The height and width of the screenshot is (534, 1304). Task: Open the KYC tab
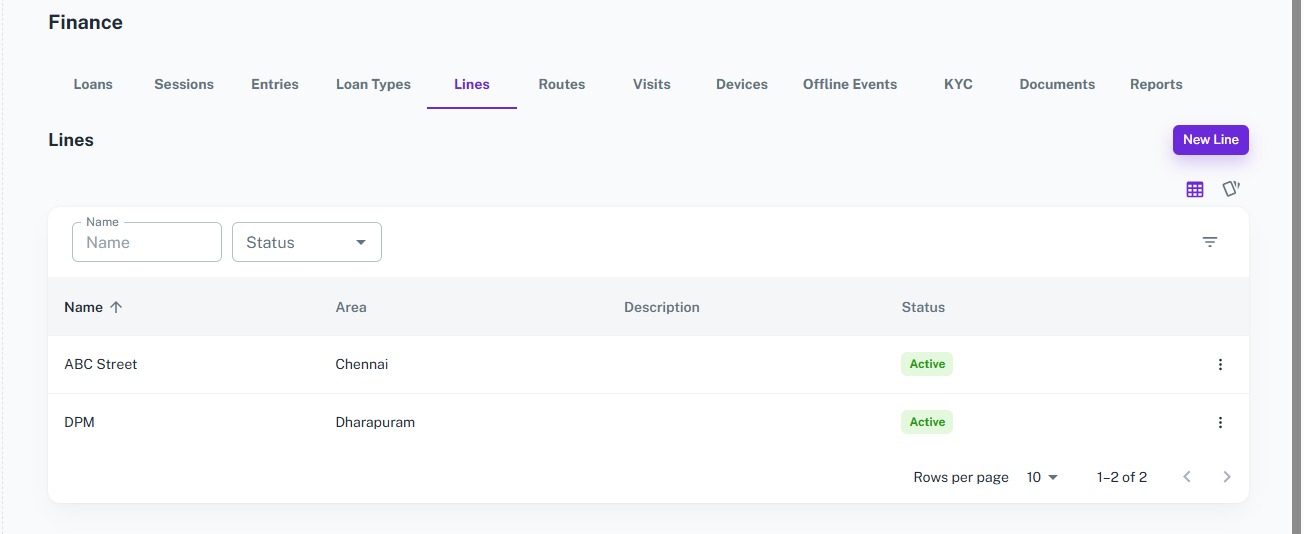point(958,84)
